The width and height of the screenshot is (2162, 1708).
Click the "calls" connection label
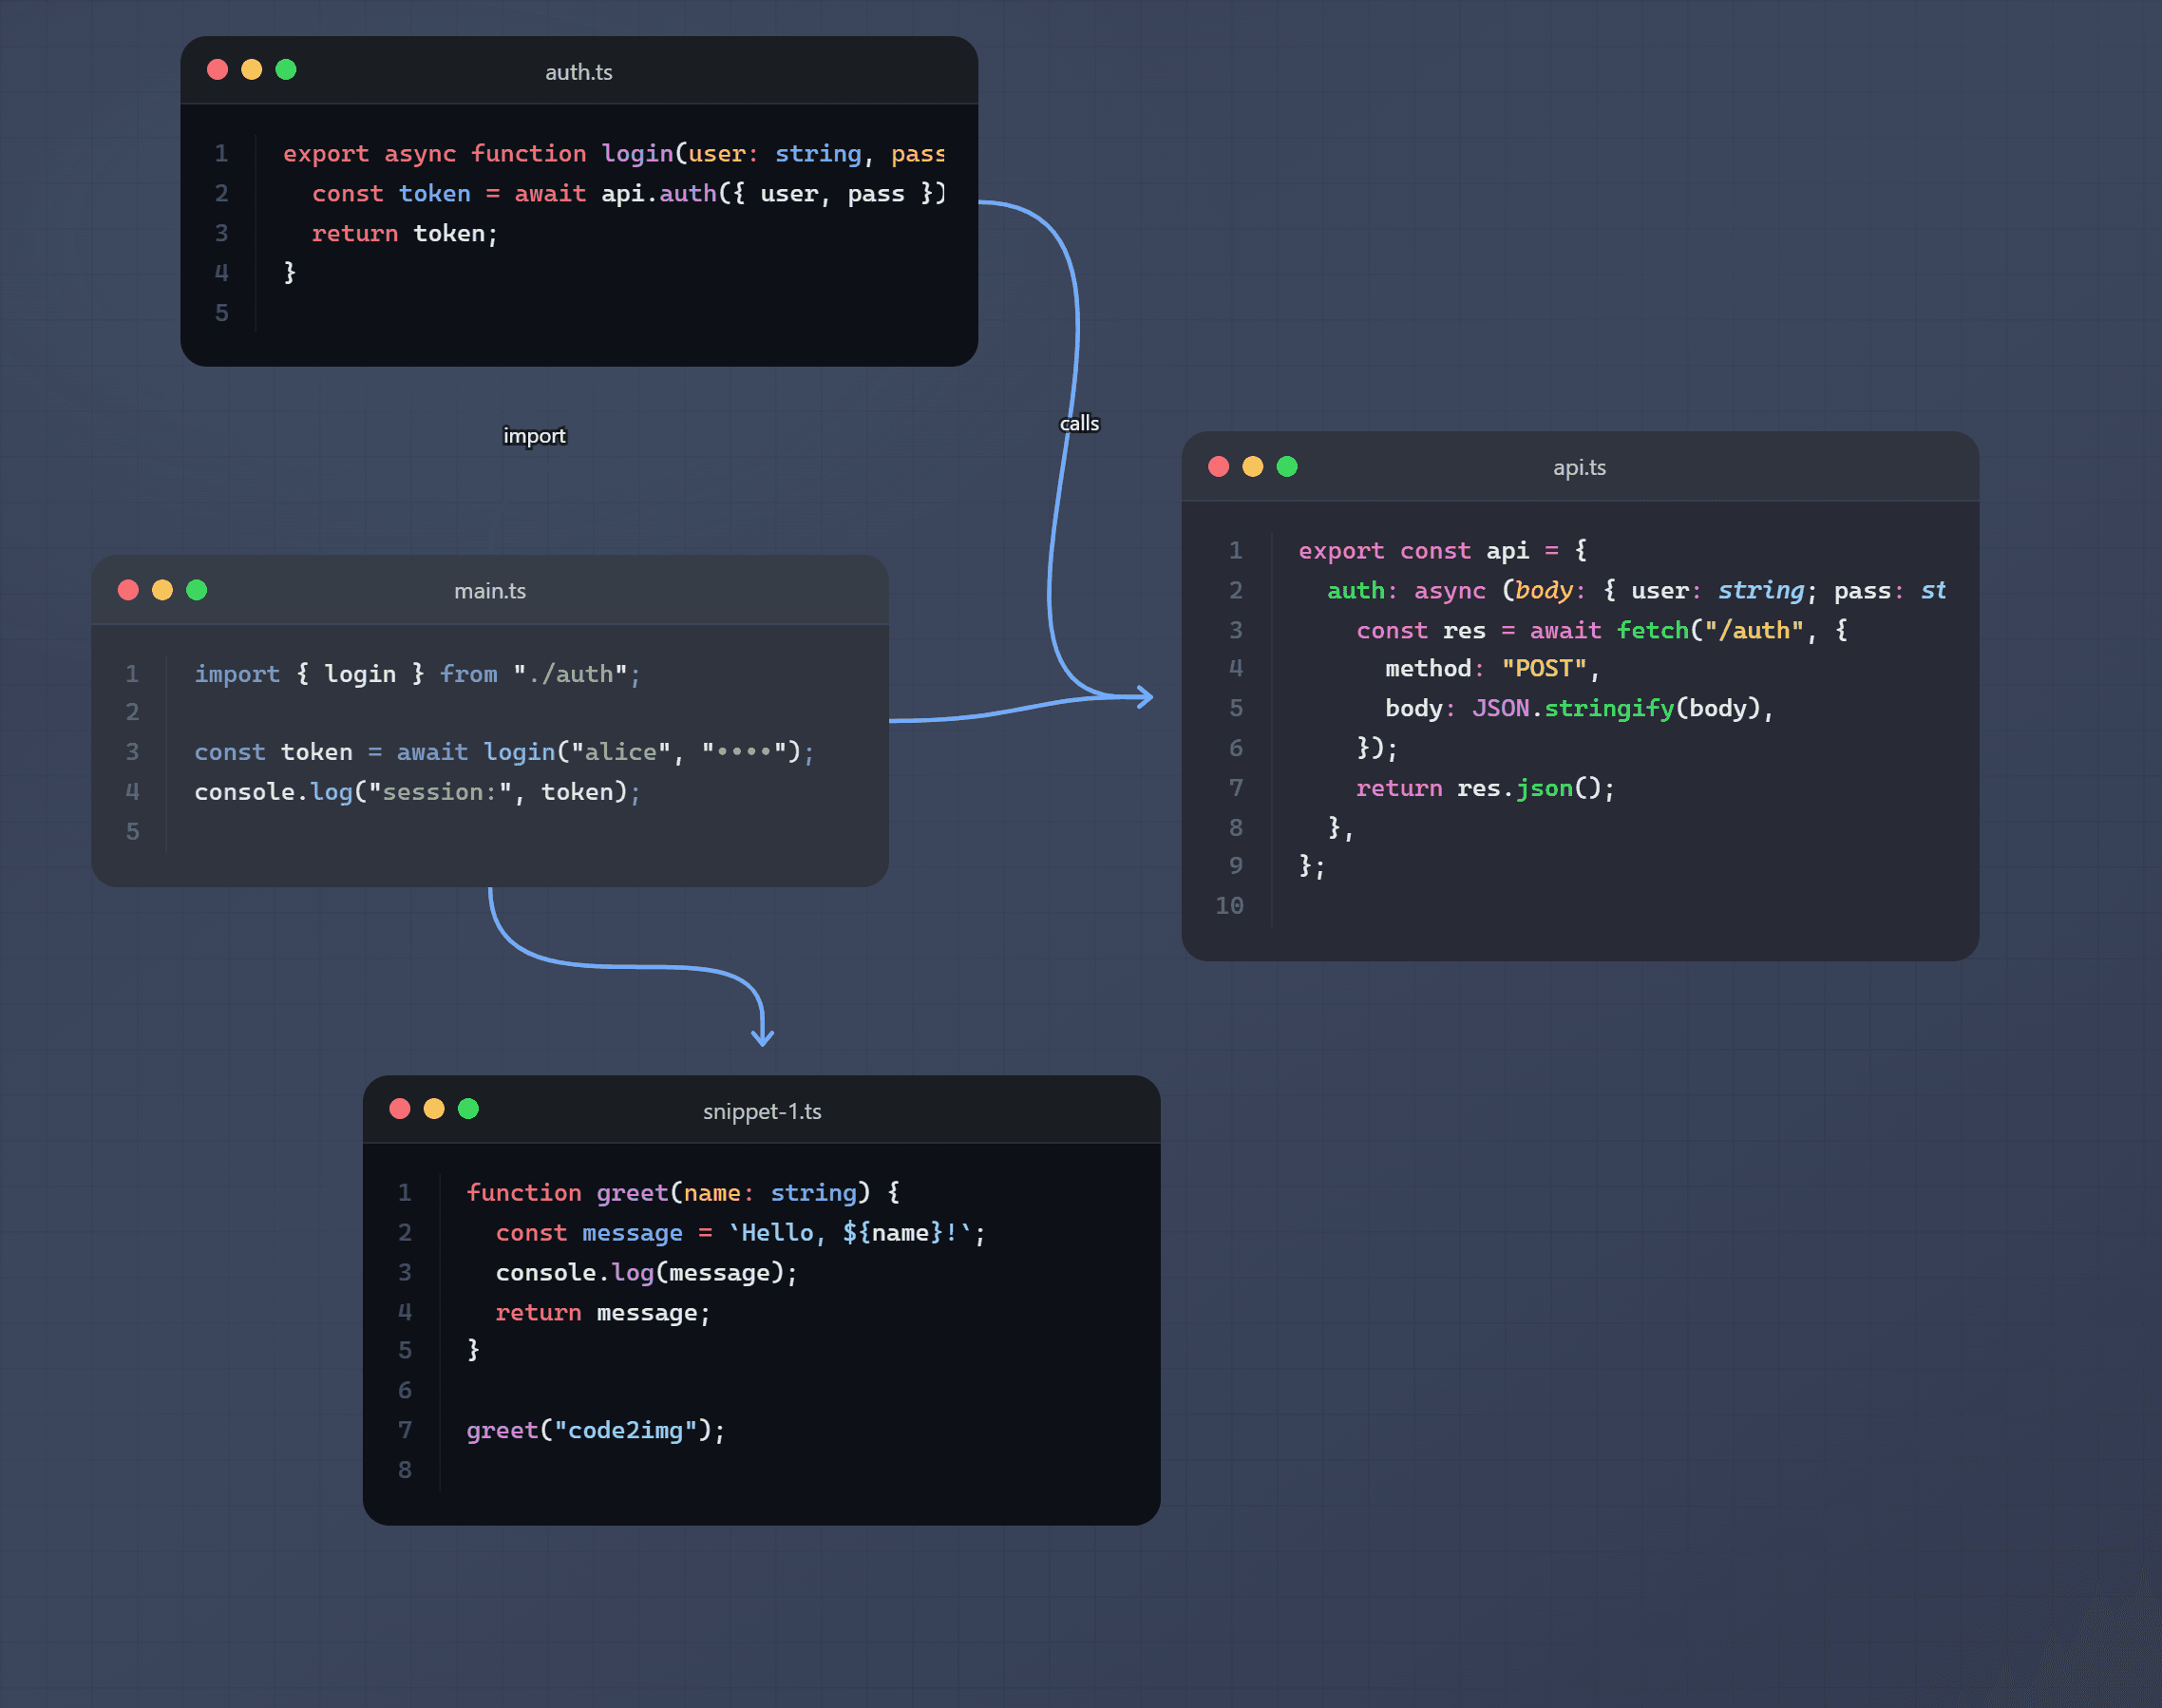click(x=1079, y=424)
